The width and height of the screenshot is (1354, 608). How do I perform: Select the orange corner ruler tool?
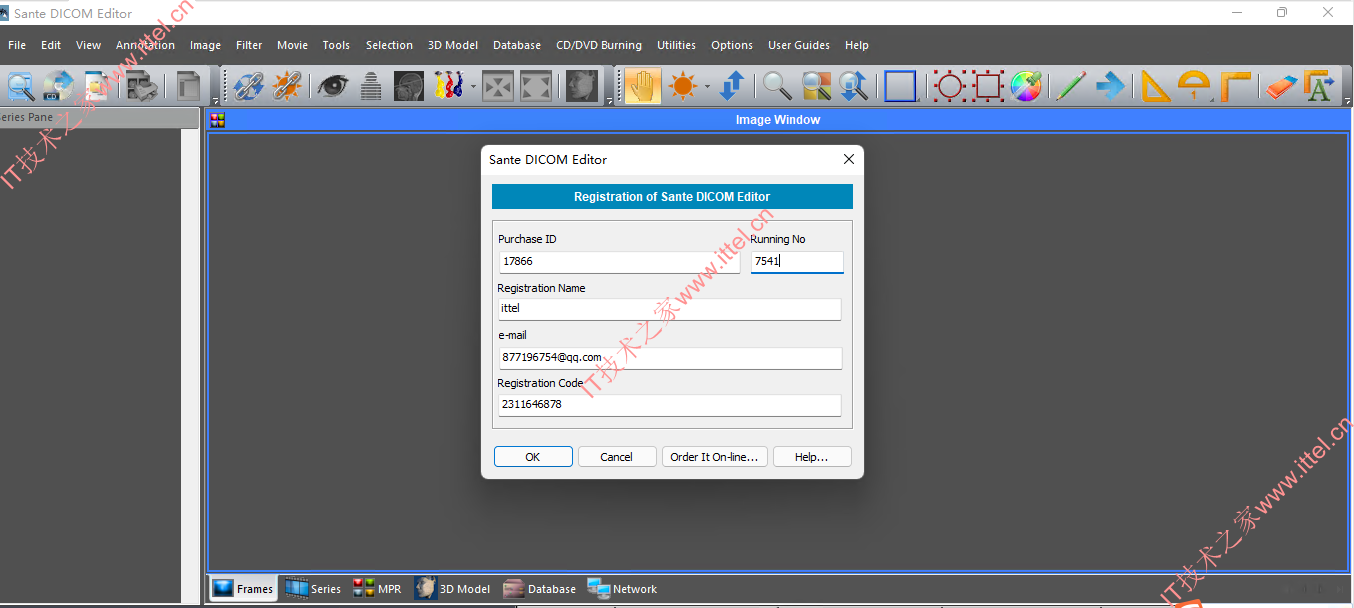(x=1236, y=86)
